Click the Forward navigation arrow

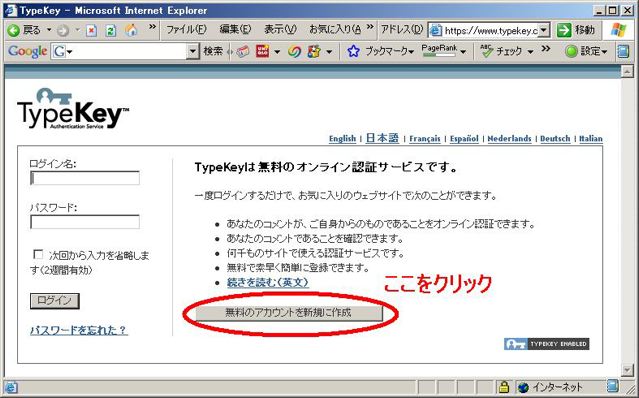(63, 31)
